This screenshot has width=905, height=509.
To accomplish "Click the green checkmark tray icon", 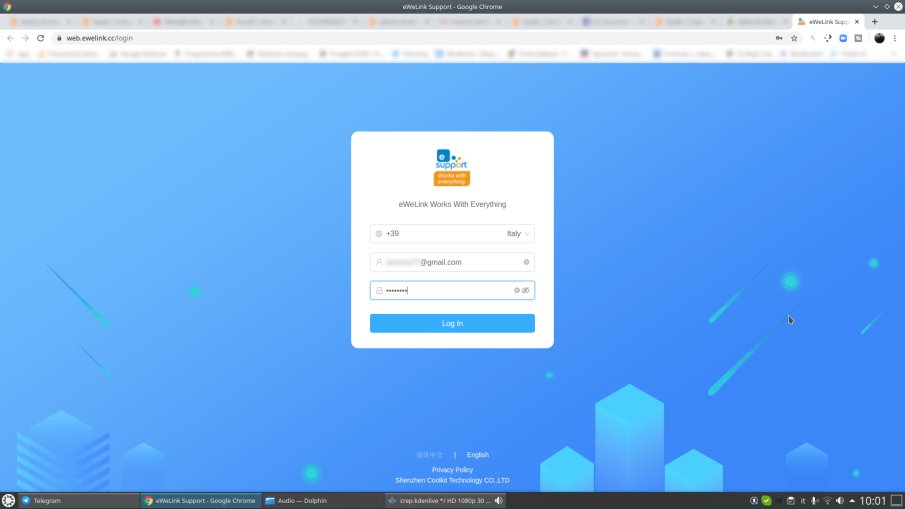I will point(766,500).
